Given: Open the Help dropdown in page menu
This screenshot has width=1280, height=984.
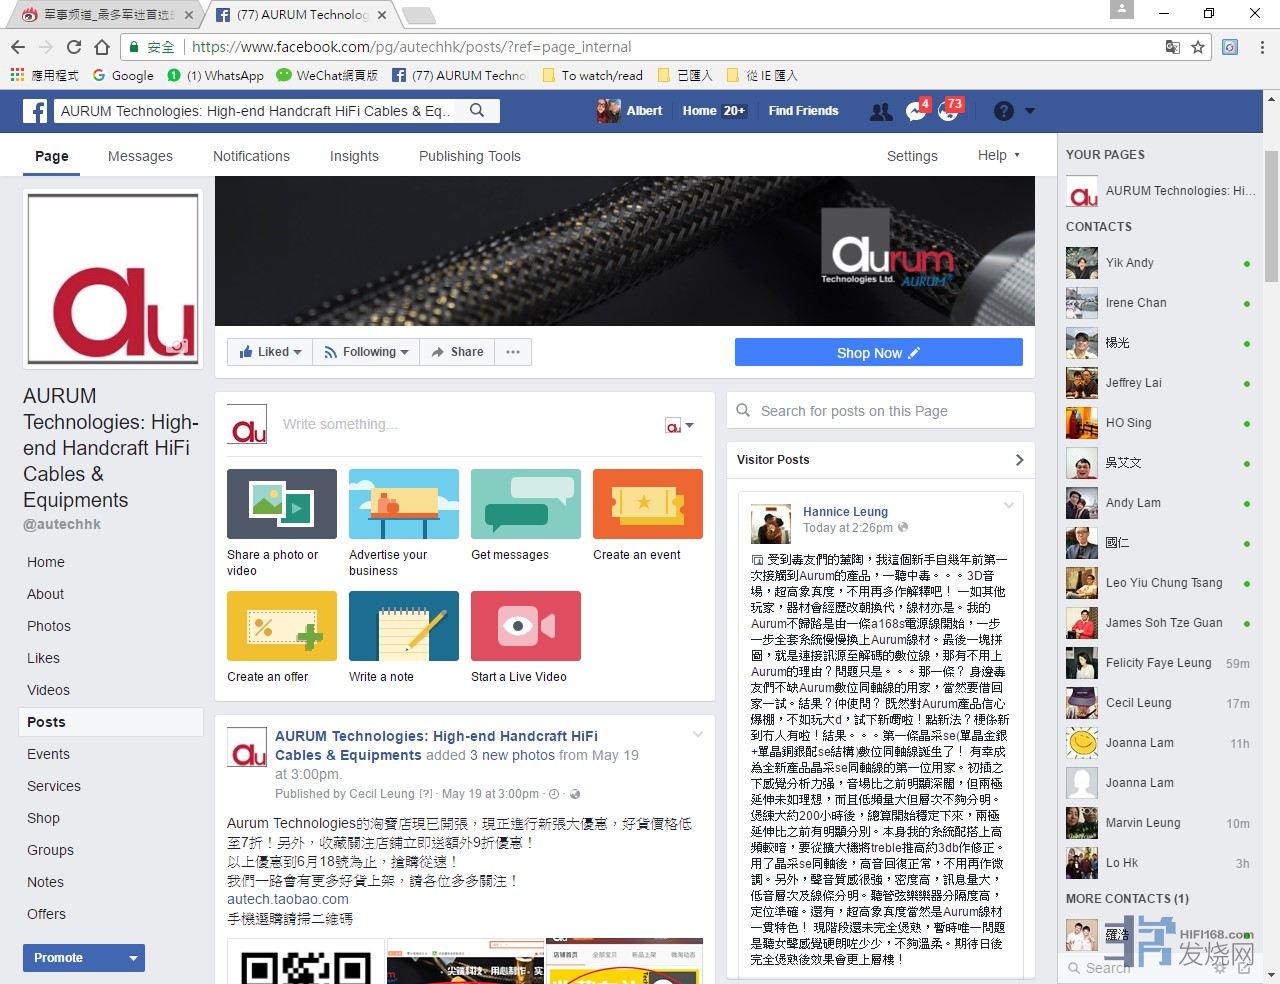Looking at the screenshot, I should pyautogui.click(x=998, y=156).
